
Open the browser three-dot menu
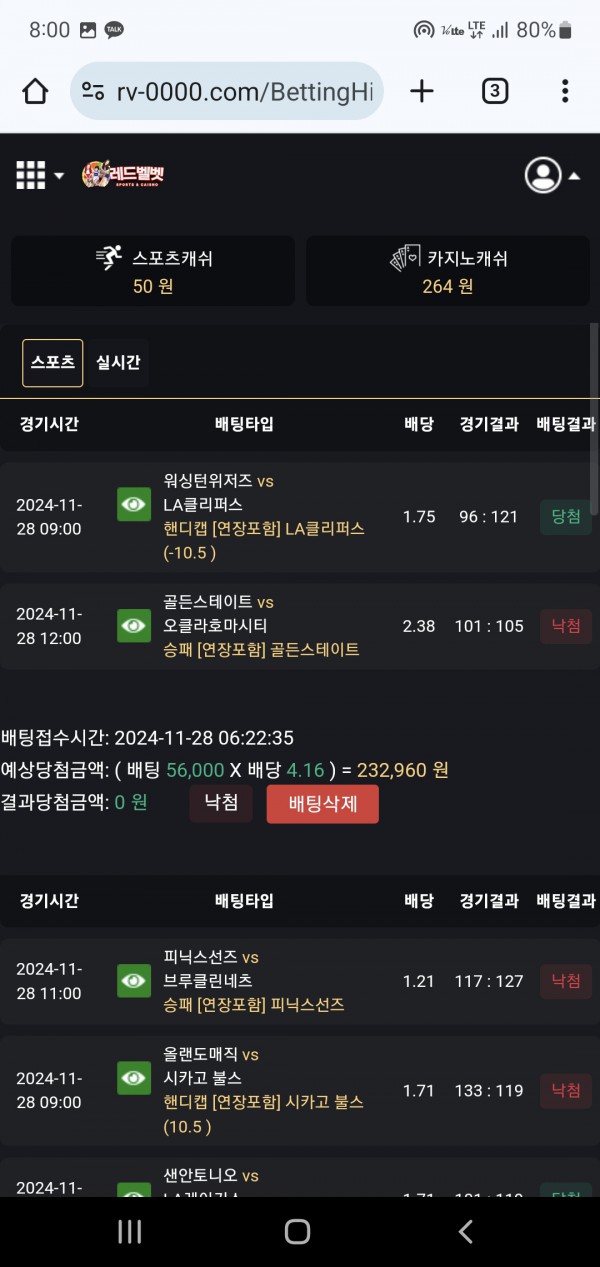pyautogui.click(x=565, y=92)
